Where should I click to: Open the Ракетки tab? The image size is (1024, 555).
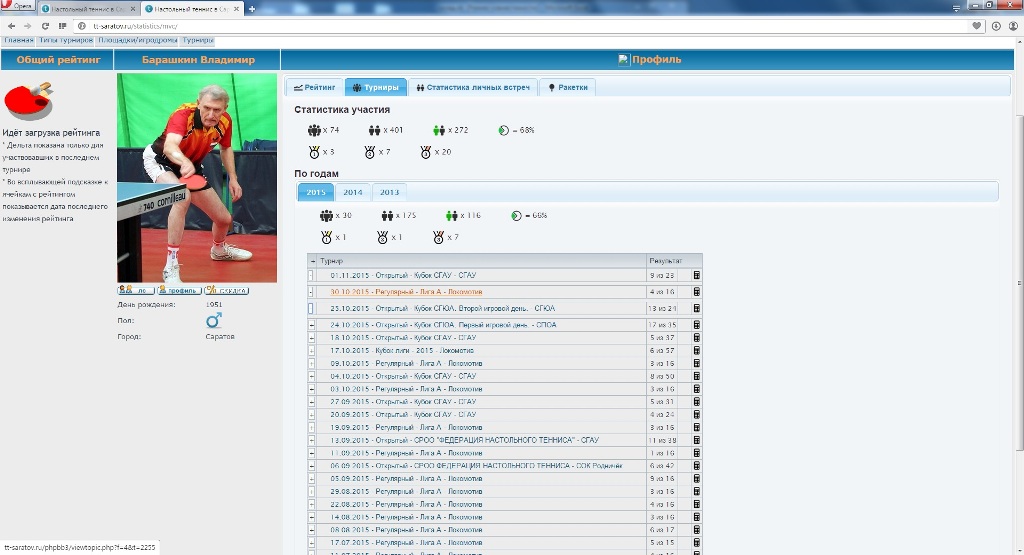point(568,87)
